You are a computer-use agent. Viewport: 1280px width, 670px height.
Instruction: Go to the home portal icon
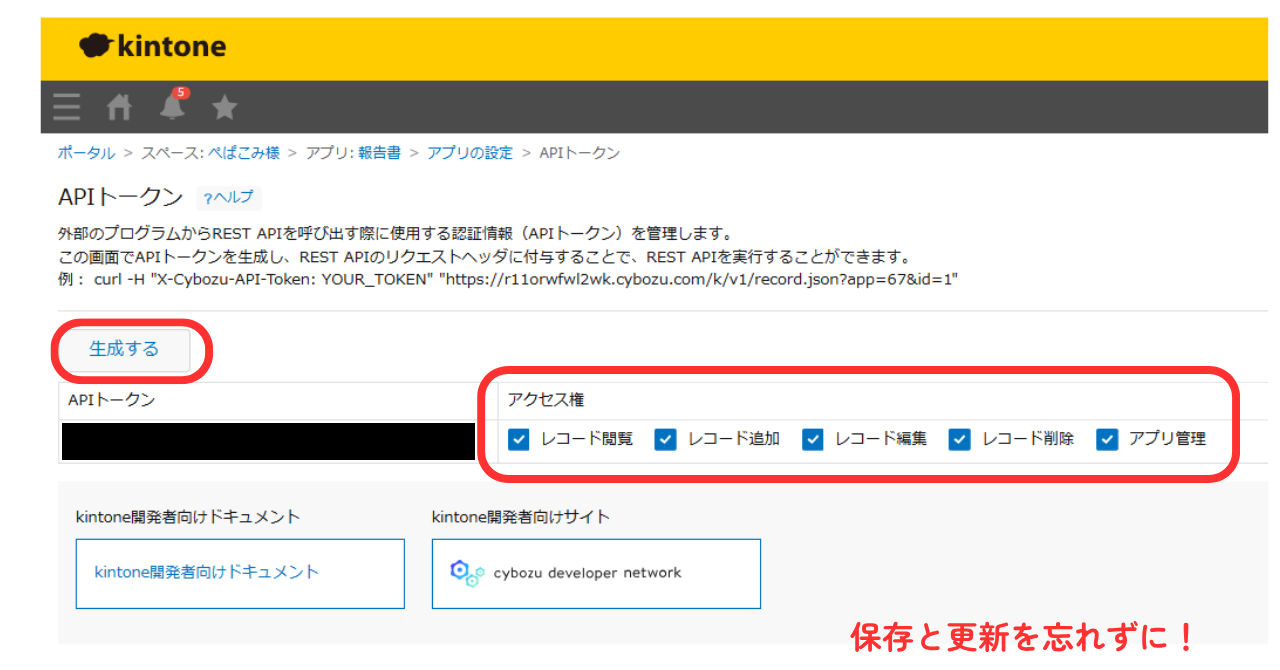coord(120,107)
